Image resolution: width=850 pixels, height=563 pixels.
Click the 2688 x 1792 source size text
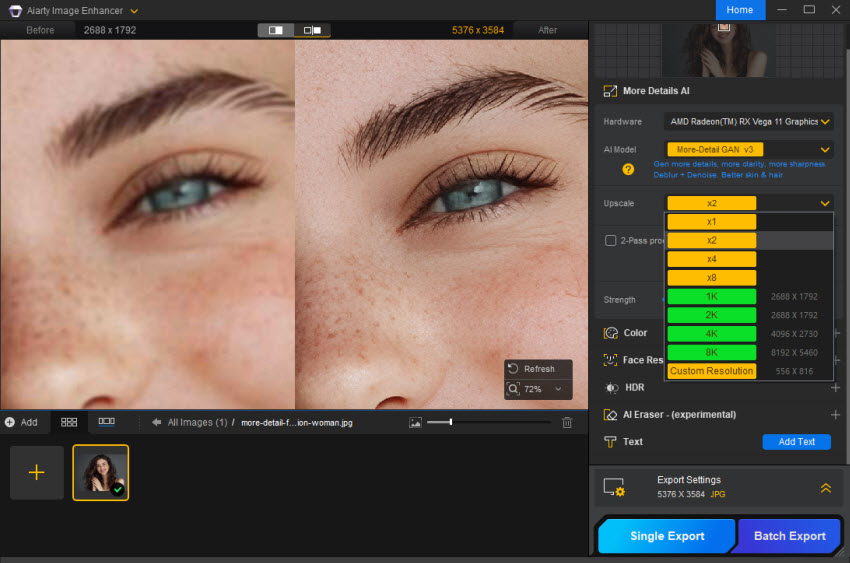(110, 30)
